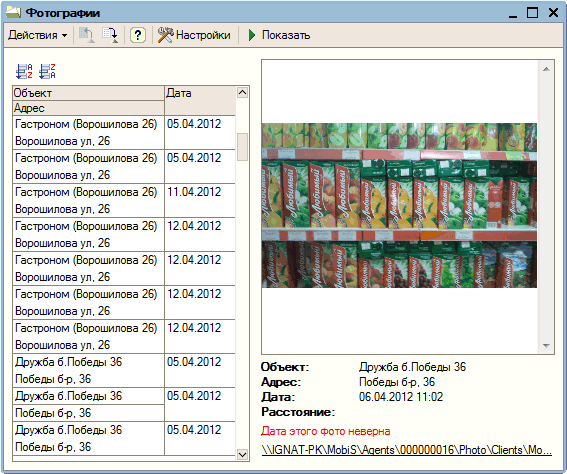Screen dimensions: 567x474
Task: Click the second document-arrow toolbar icon
Action: click(110, 35)
